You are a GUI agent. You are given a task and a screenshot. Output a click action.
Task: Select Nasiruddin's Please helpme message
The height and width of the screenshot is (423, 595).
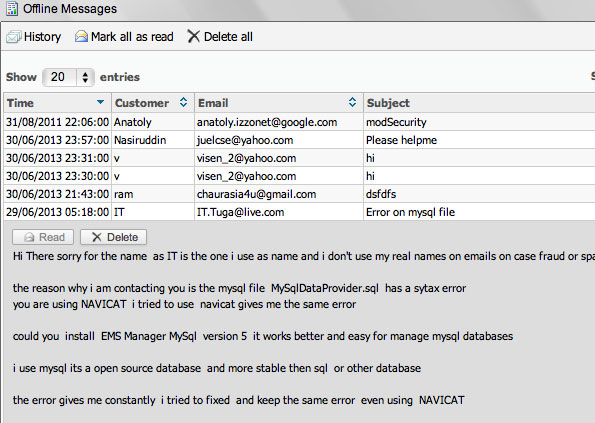[x=299, y=140]
